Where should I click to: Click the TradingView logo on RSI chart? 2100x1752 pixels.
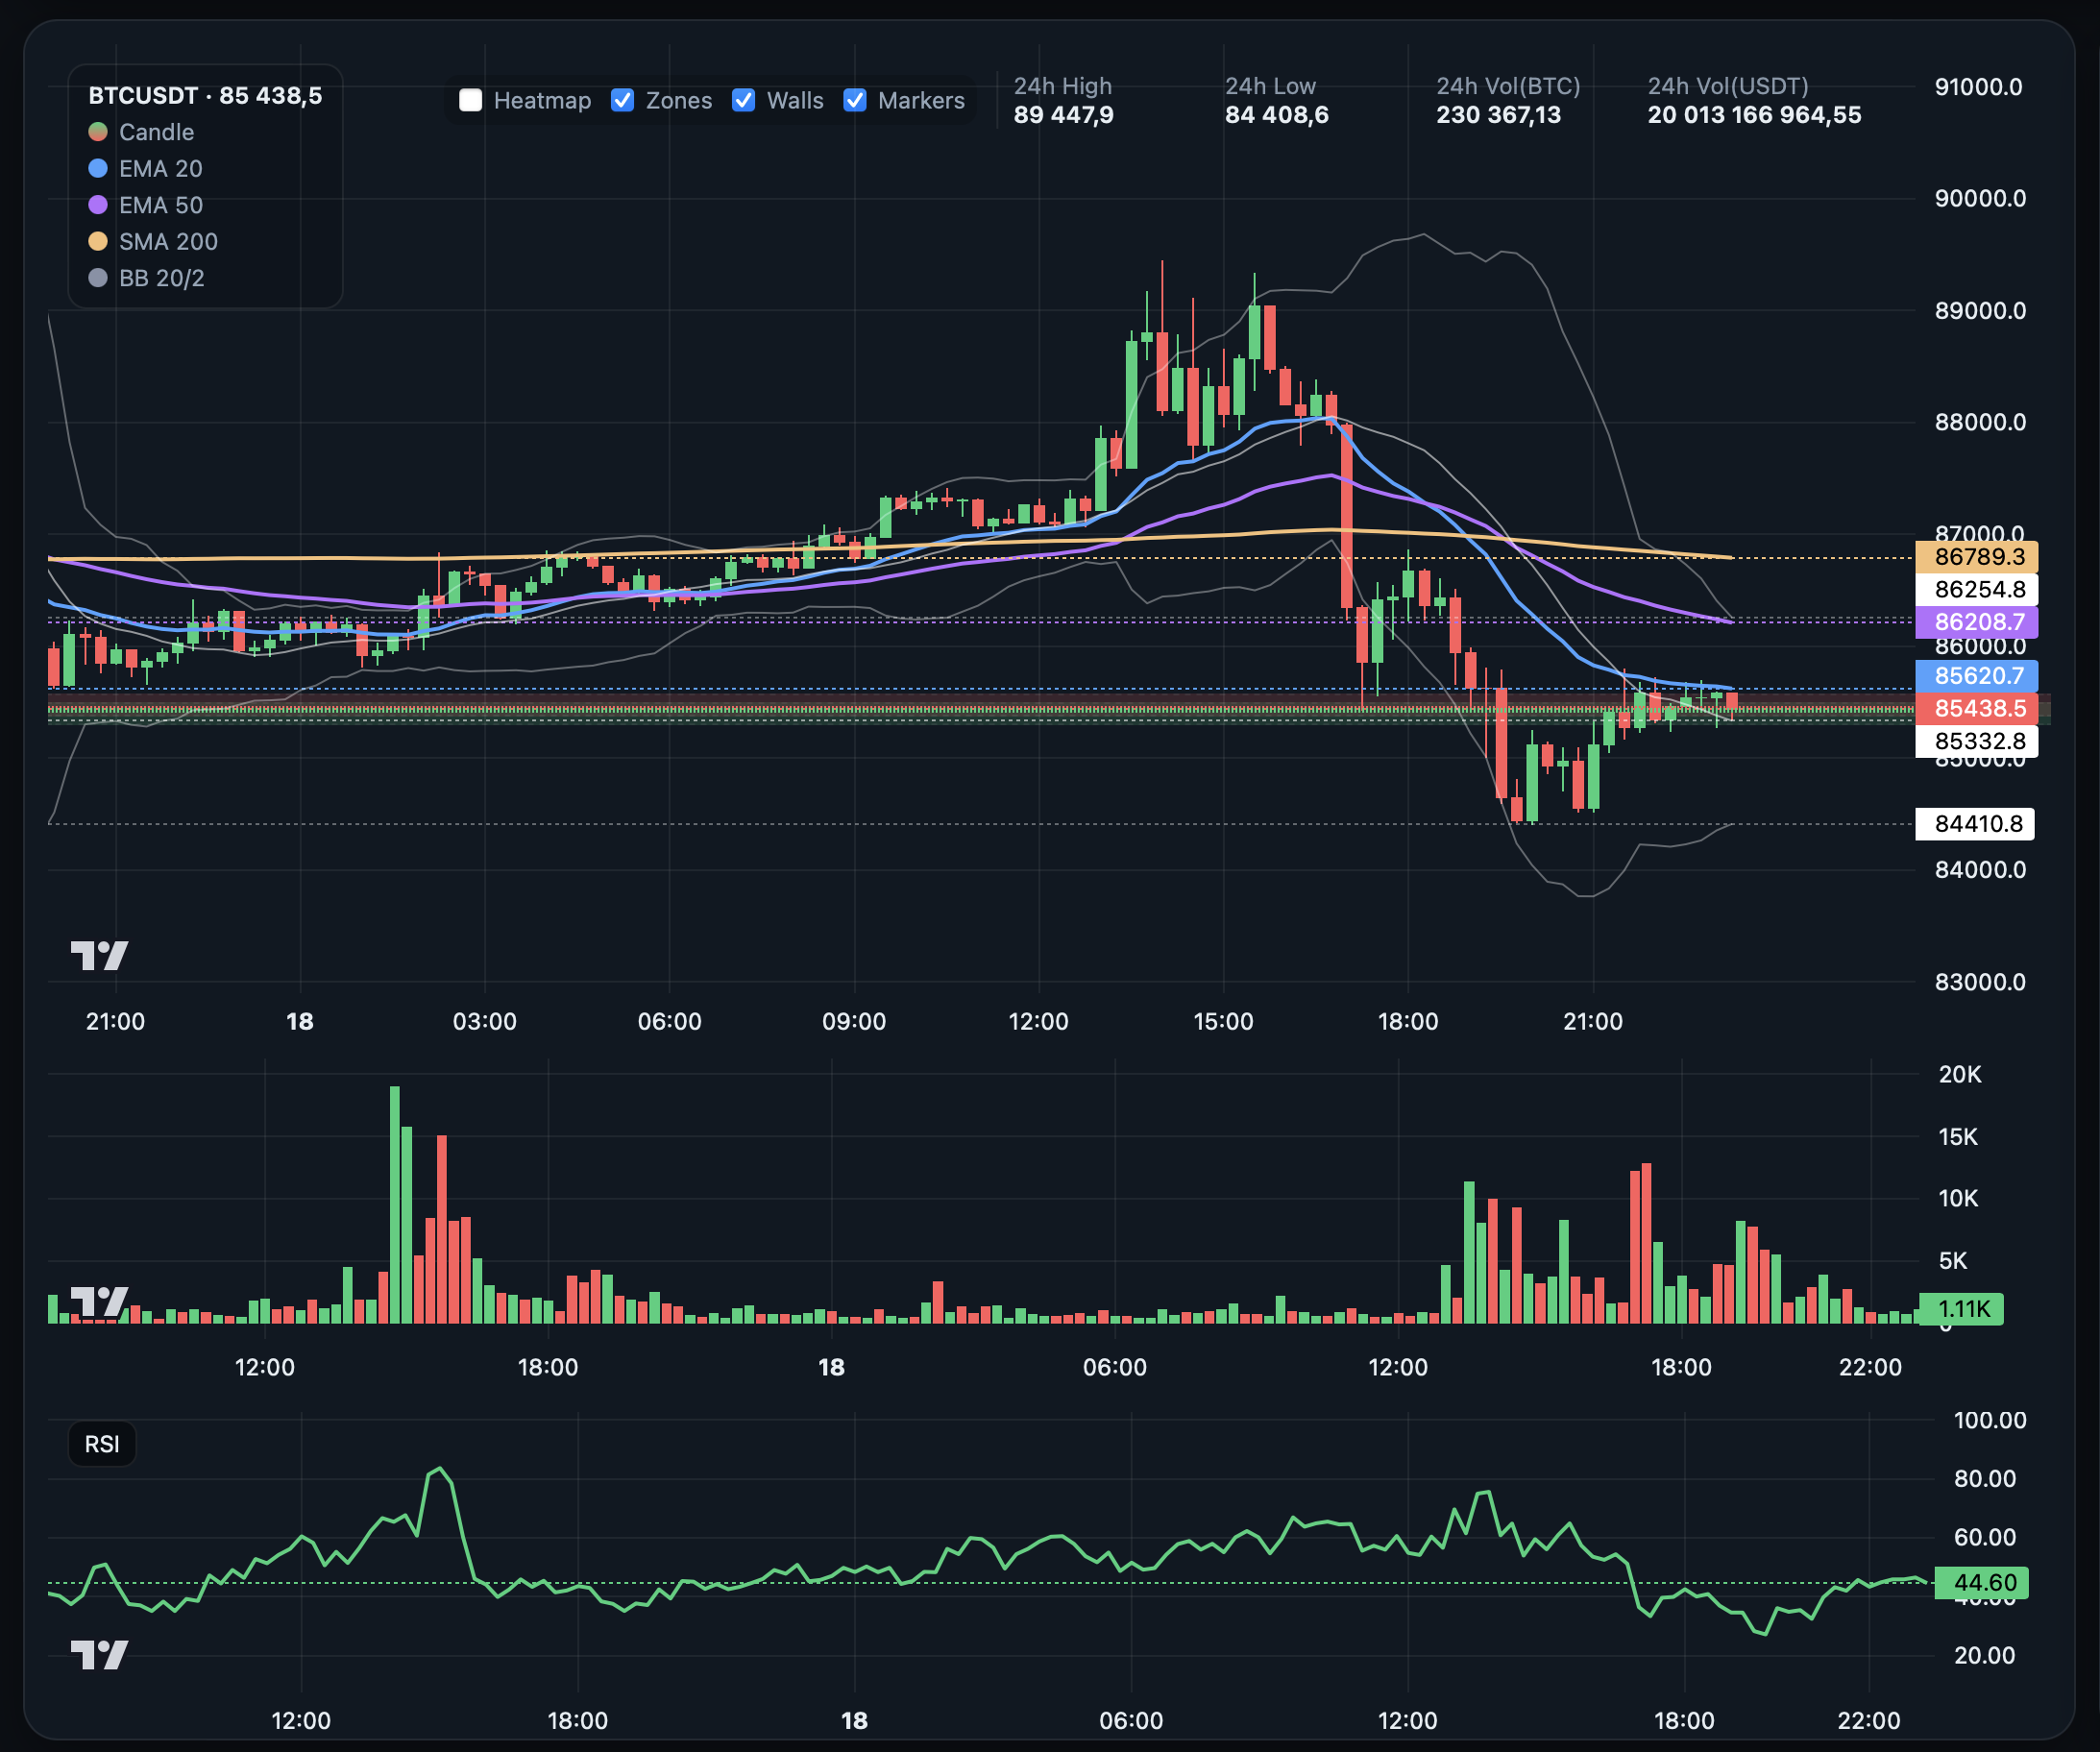pyautogui.click(x=99, y=1655)
